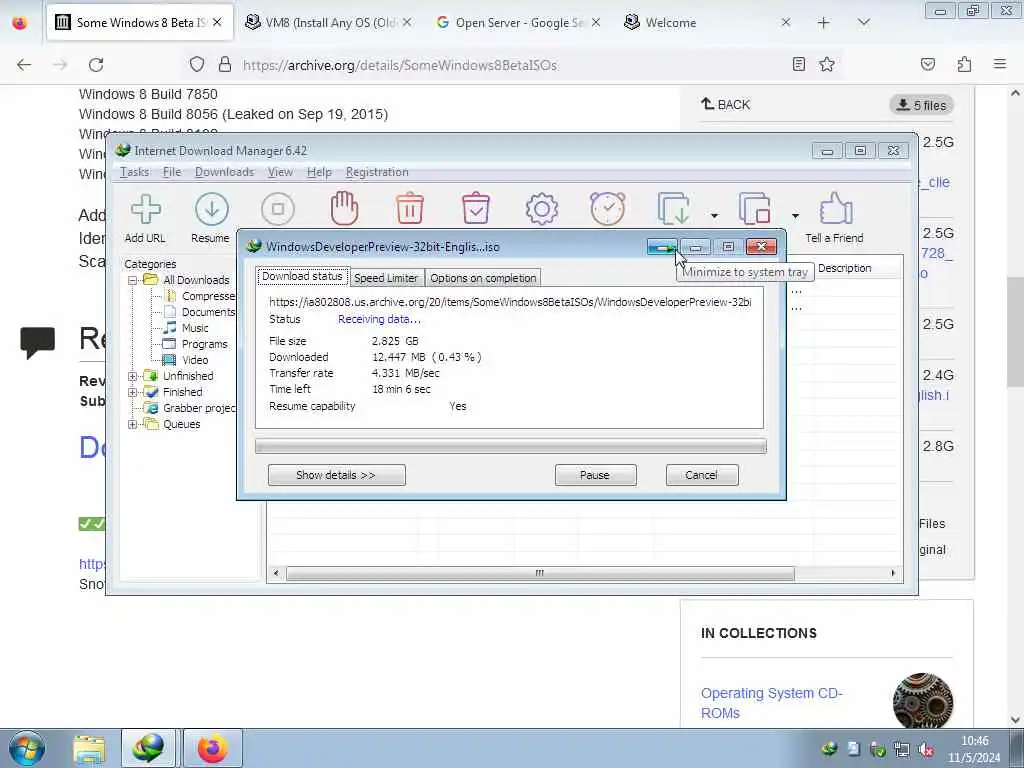Open the Firefox hamburger menu

click(x=1000, y=64)
